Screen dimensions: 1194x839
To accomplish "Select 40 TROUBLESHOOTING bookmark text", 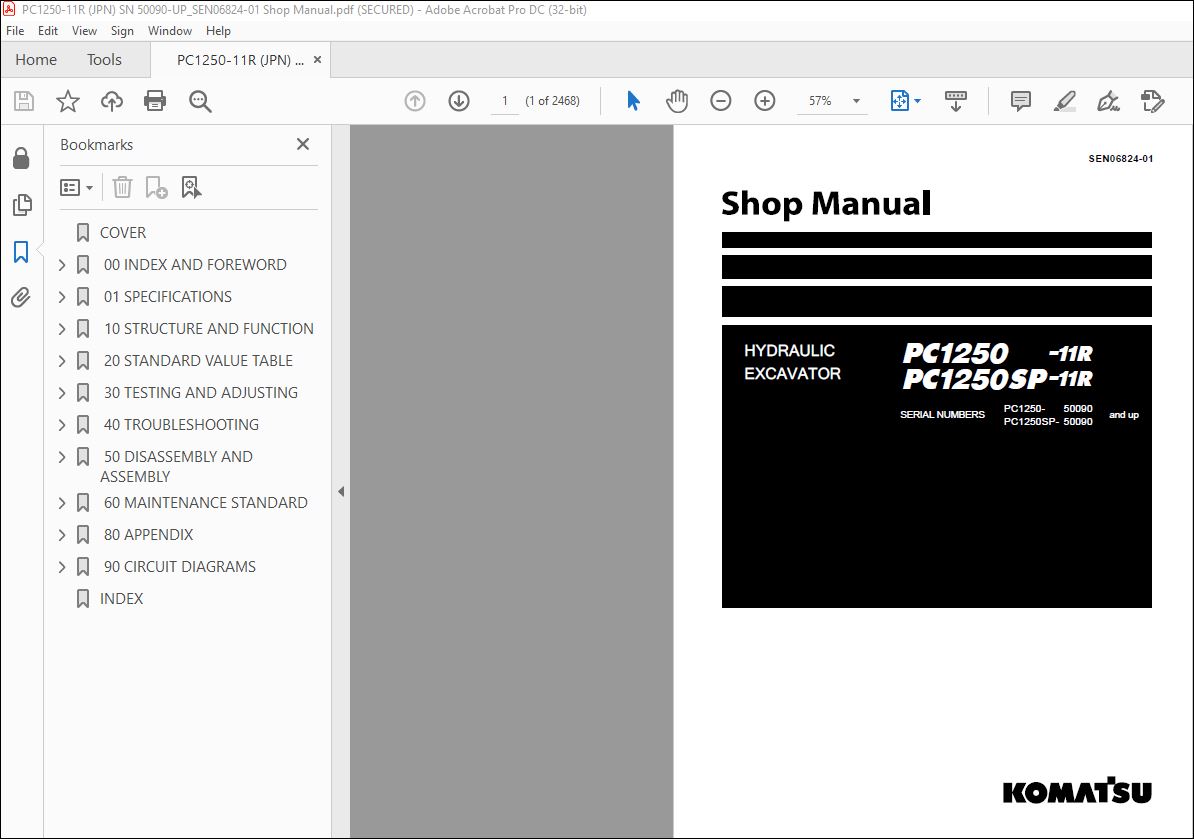I will 181,425.
